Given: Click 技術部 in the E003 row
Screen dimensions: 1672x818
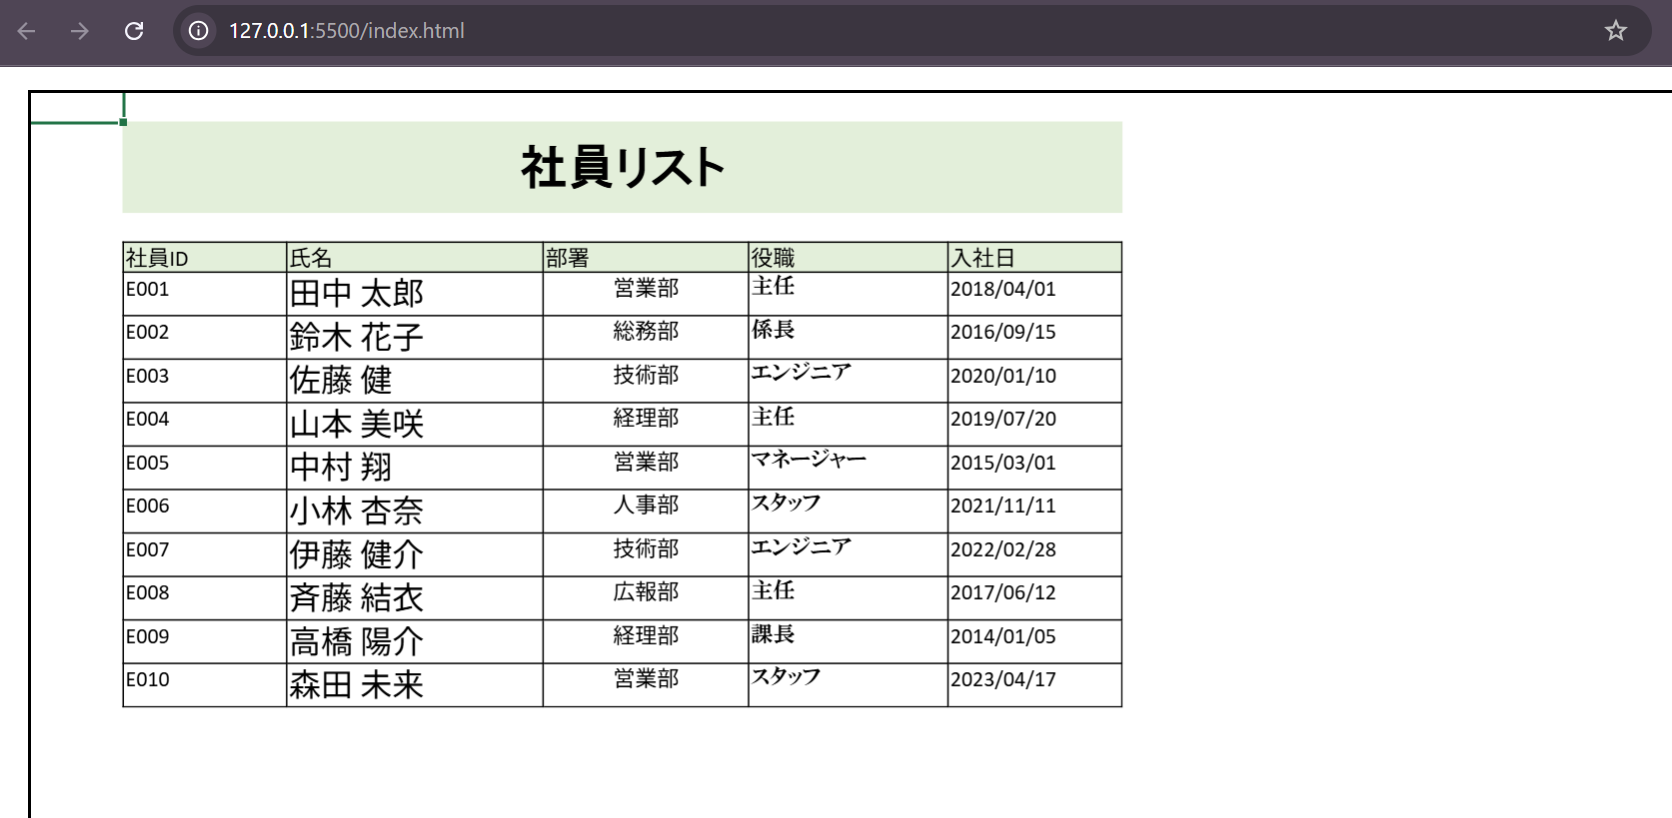Looking at the screenshot, I should click(646, 375).
